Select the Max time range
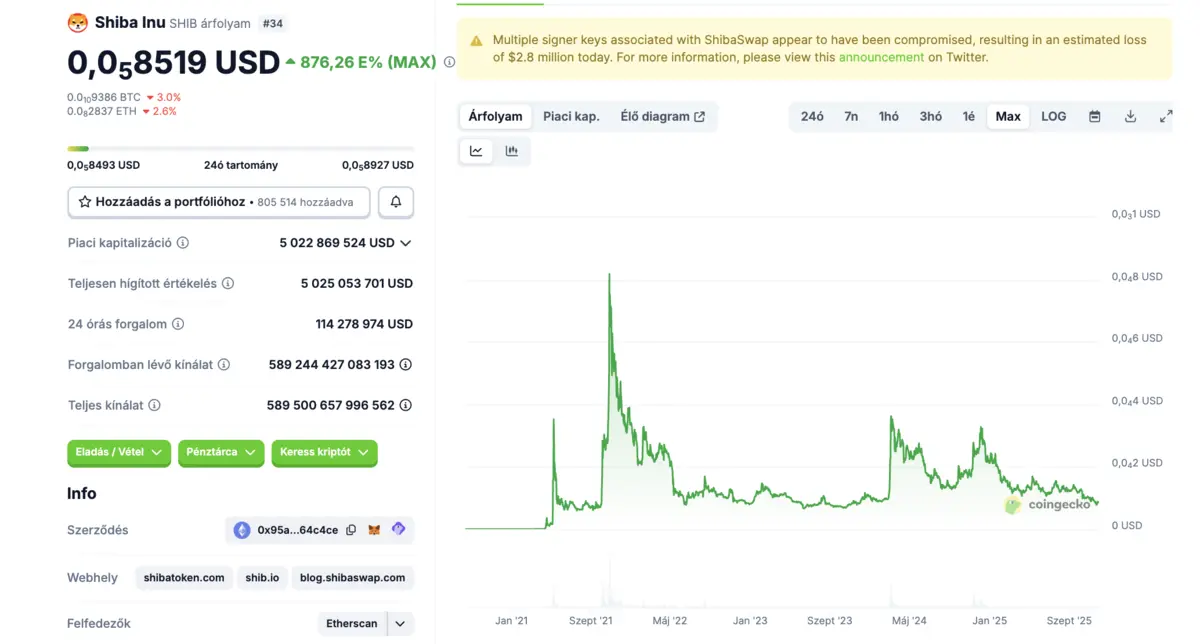Screen dimensions: 1200x644 (x=1008, y=117)
